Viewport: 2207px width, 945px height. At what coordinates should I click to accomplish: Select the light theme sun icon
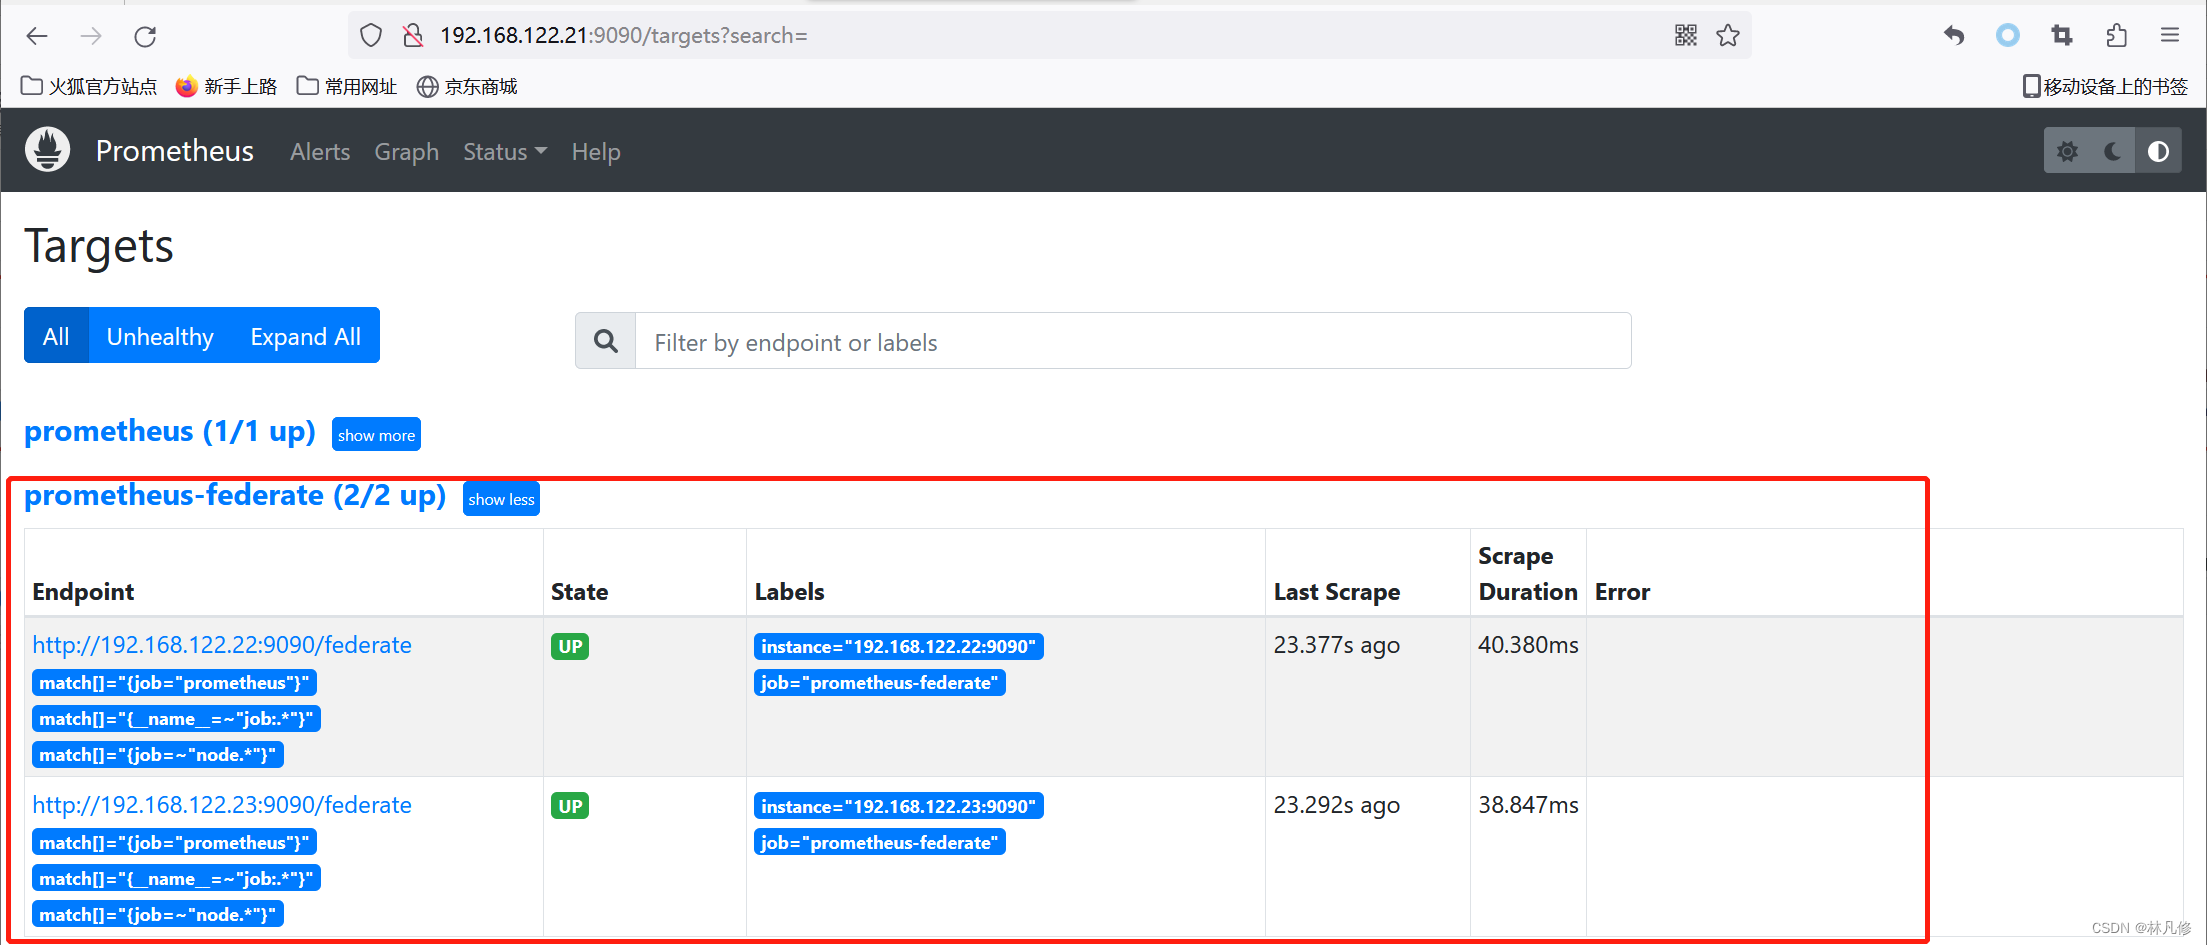pos(2067,151)
